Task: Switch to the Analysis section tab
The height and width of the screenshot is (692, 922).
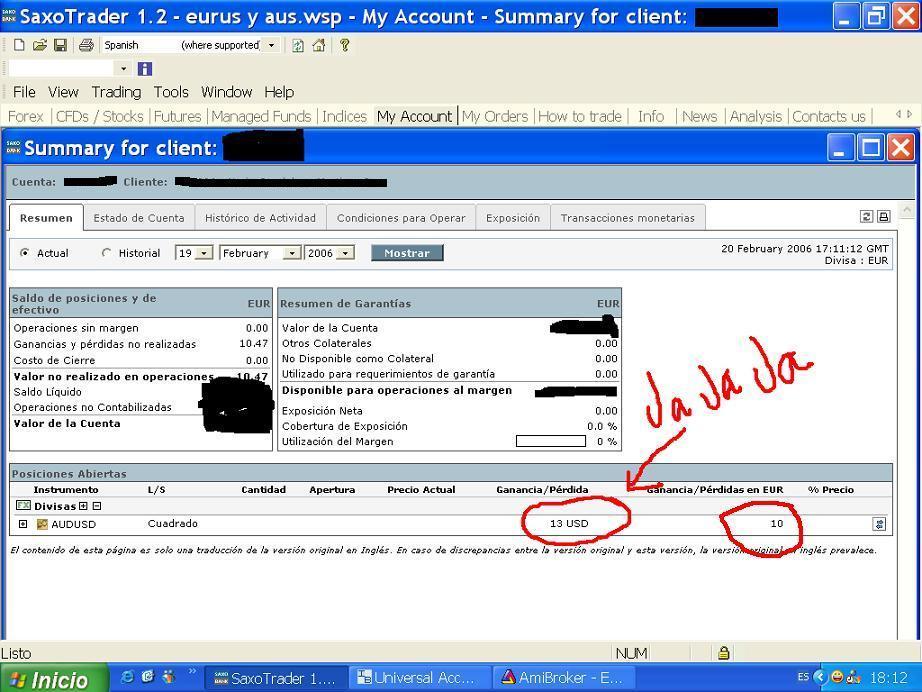Action: click(x=756, y=116)
